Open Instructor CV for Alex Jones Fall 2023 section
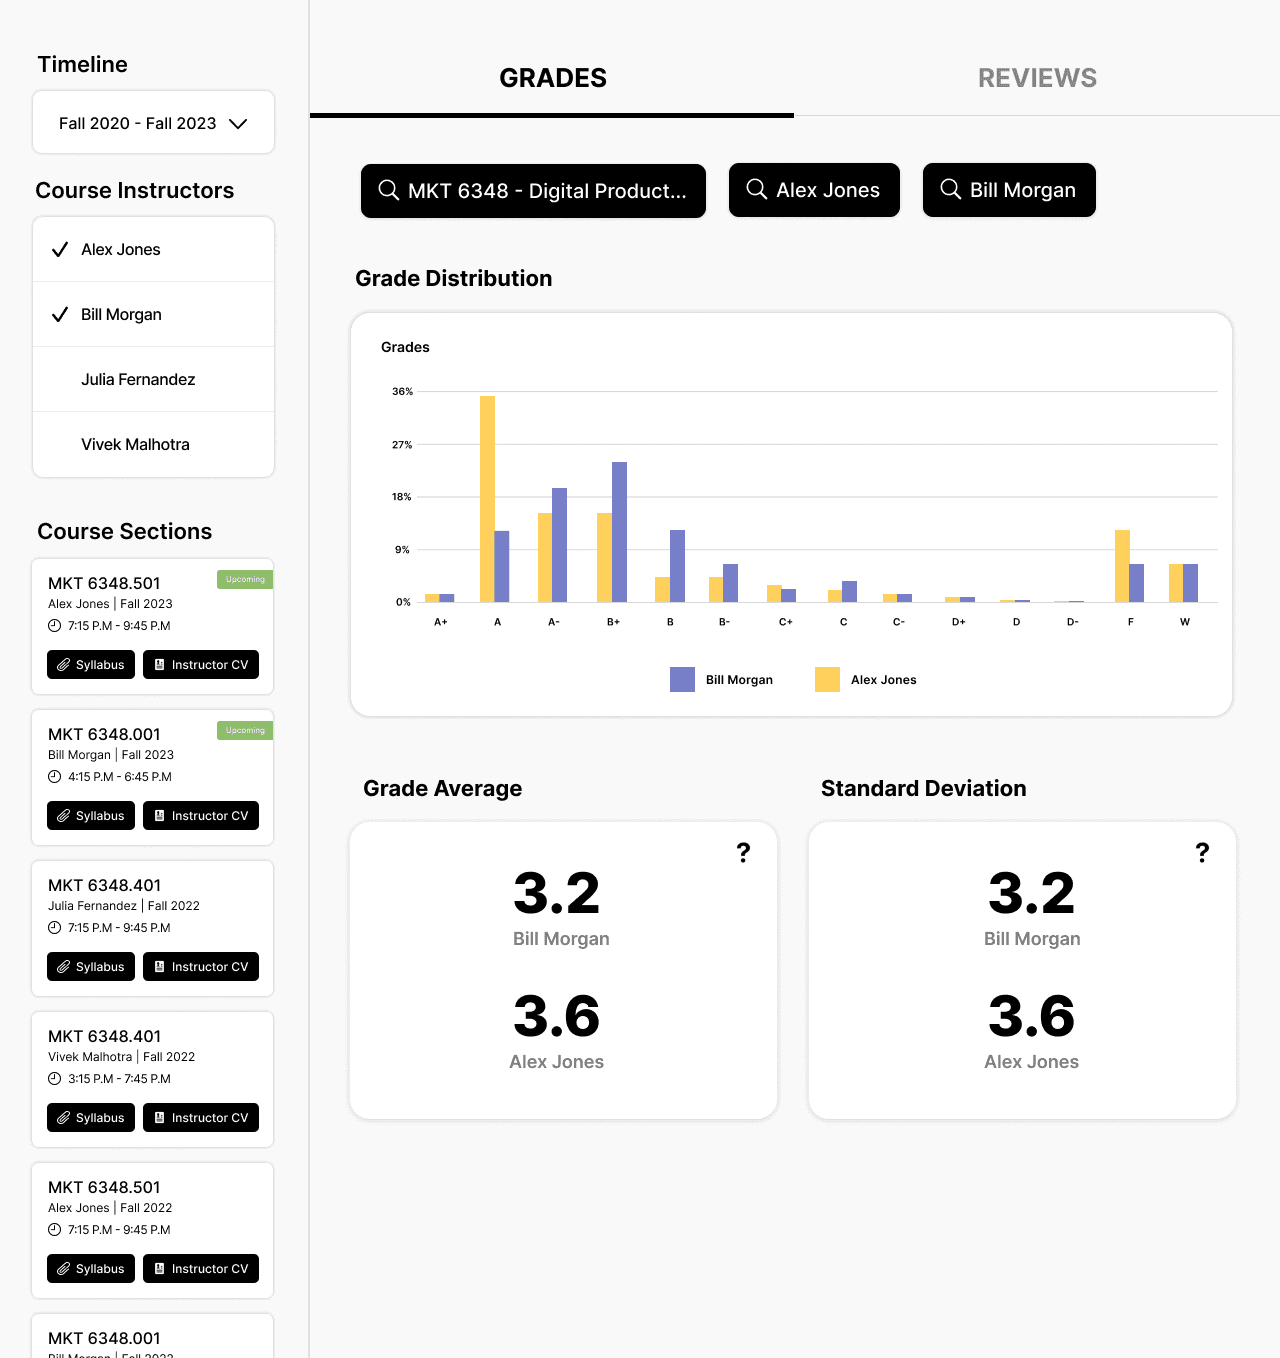 coord(201,665)
